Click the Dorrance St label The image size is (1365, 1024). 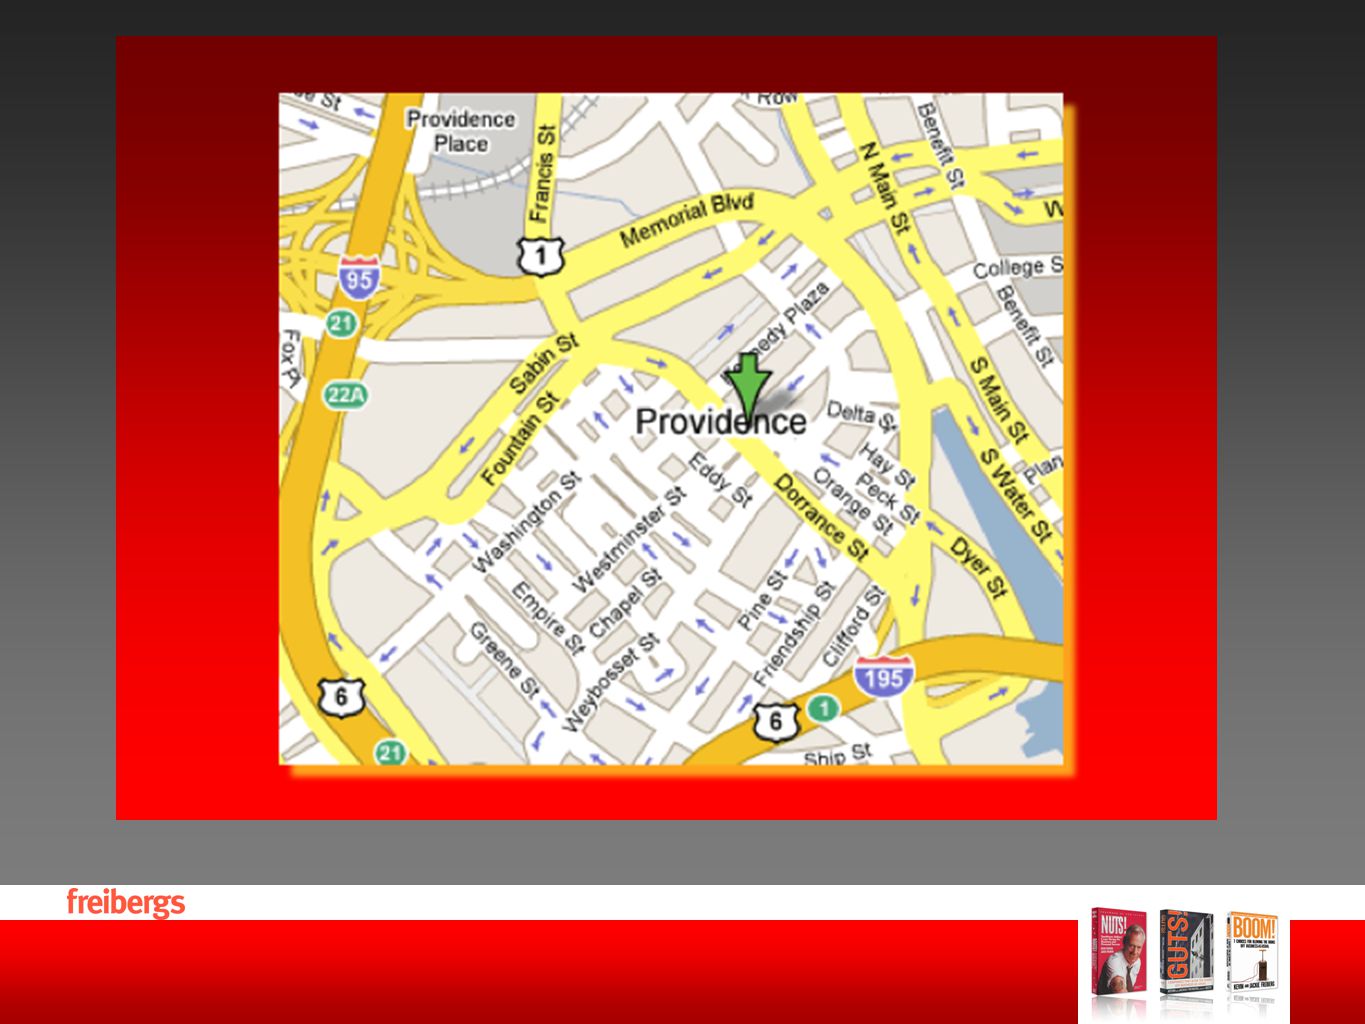821,517
